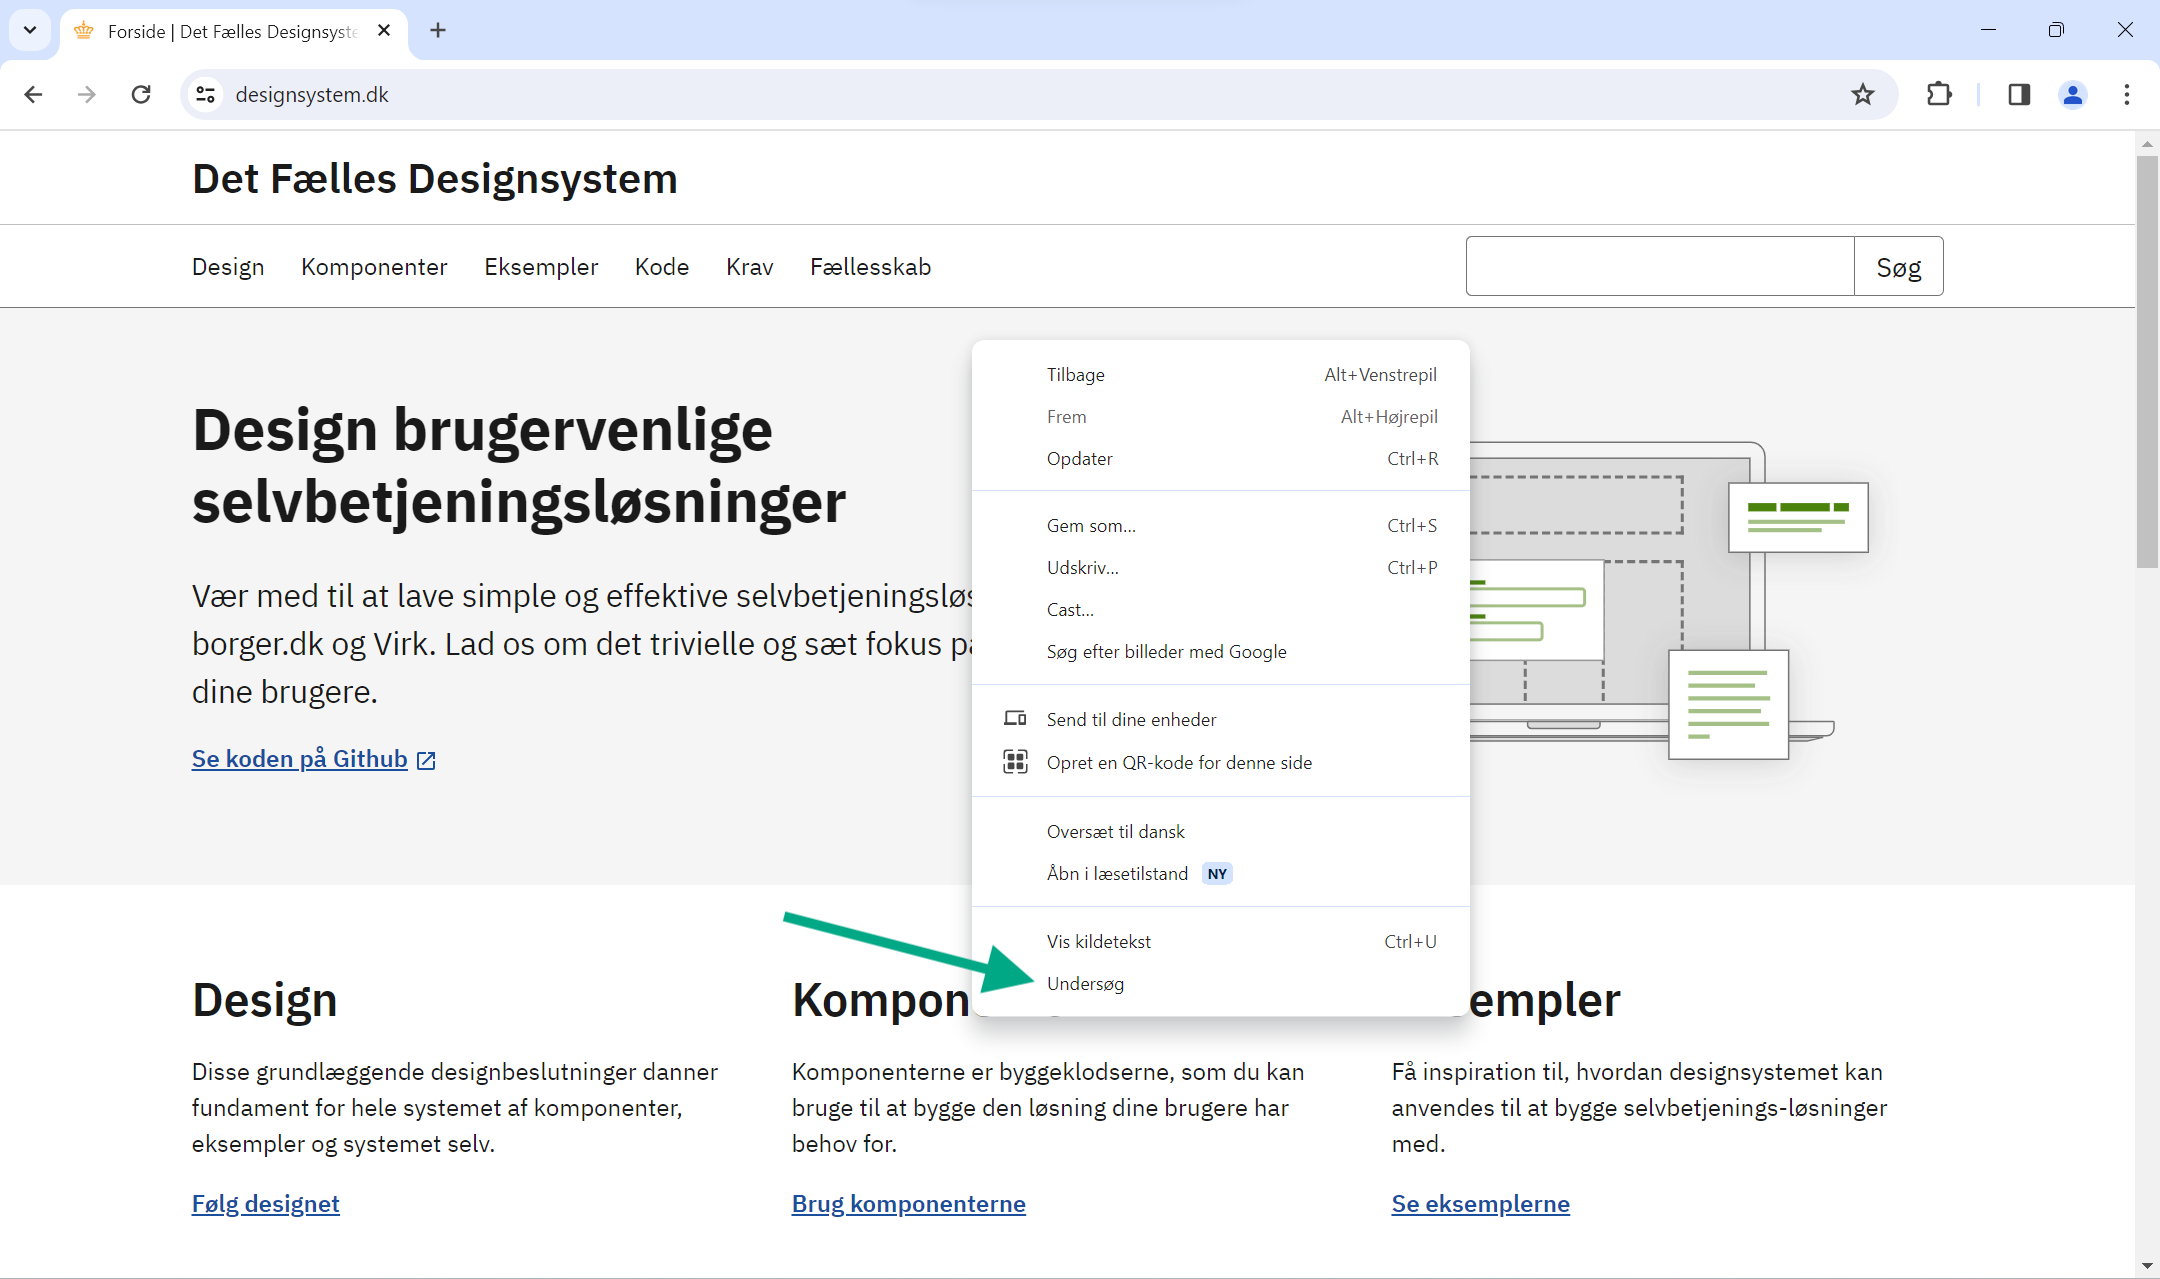Select Tilbage in the context menu
The width and height of the screenshot is (2160, 1279).
pos(1220,375)
